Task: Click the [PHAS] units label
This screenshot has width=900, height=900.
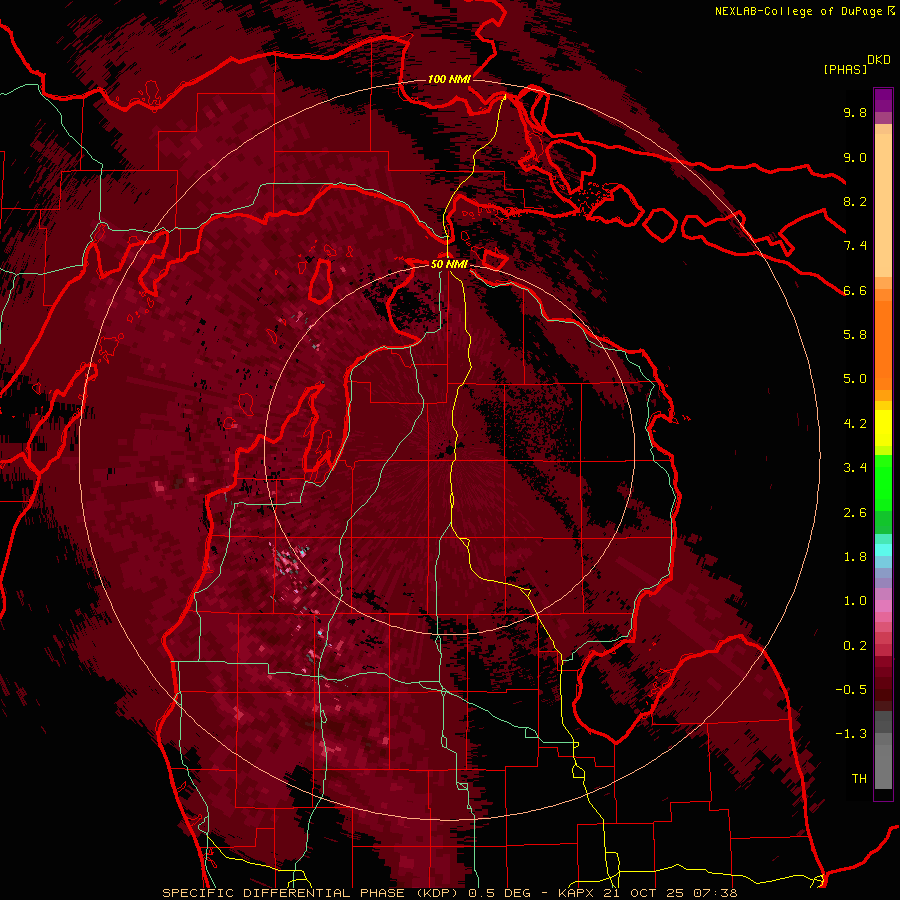Action: pyautogui.click(x=845, y=70)
